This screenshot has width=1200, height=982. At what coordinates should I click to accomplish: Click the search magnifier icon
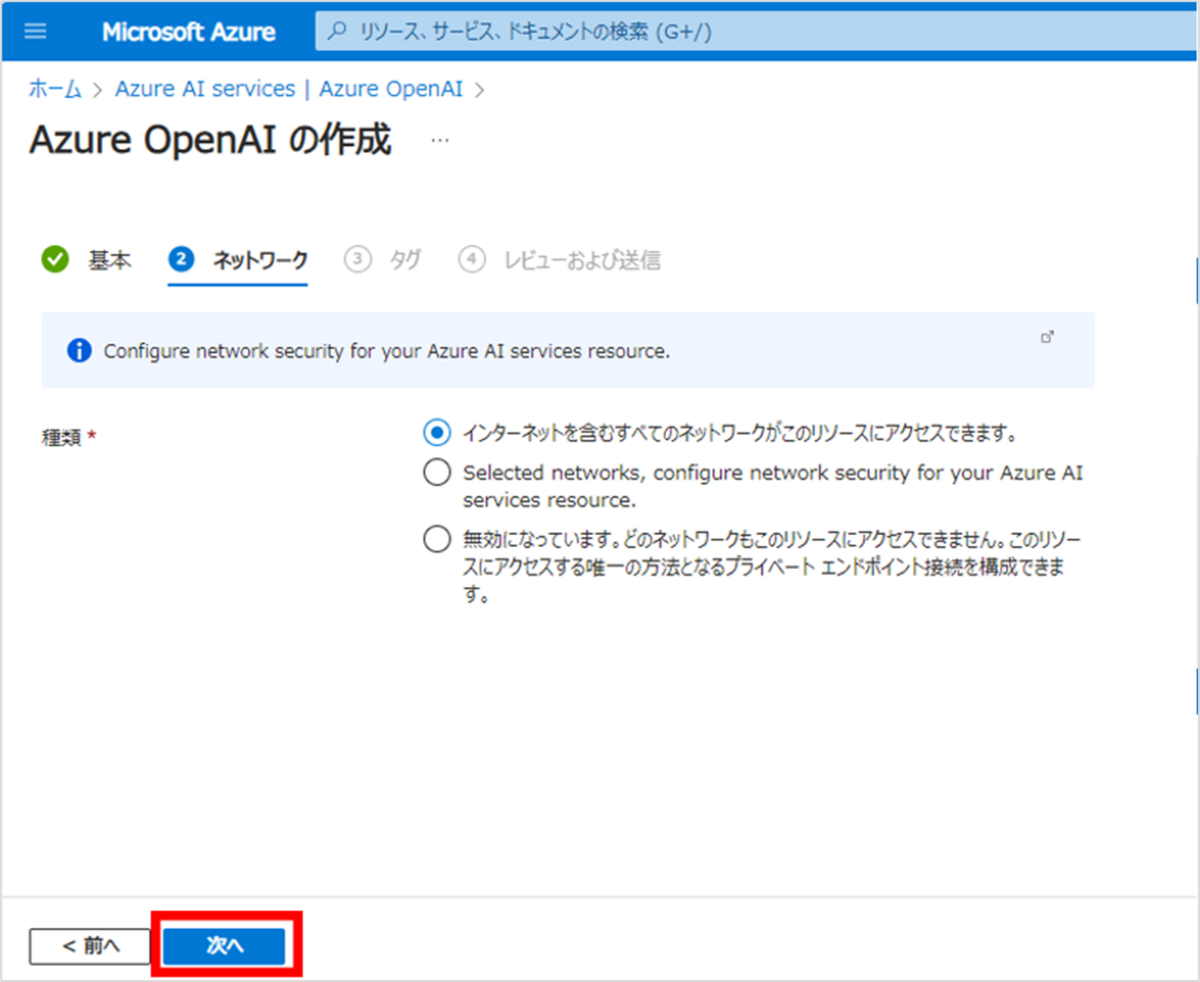(x=339, y=32)
